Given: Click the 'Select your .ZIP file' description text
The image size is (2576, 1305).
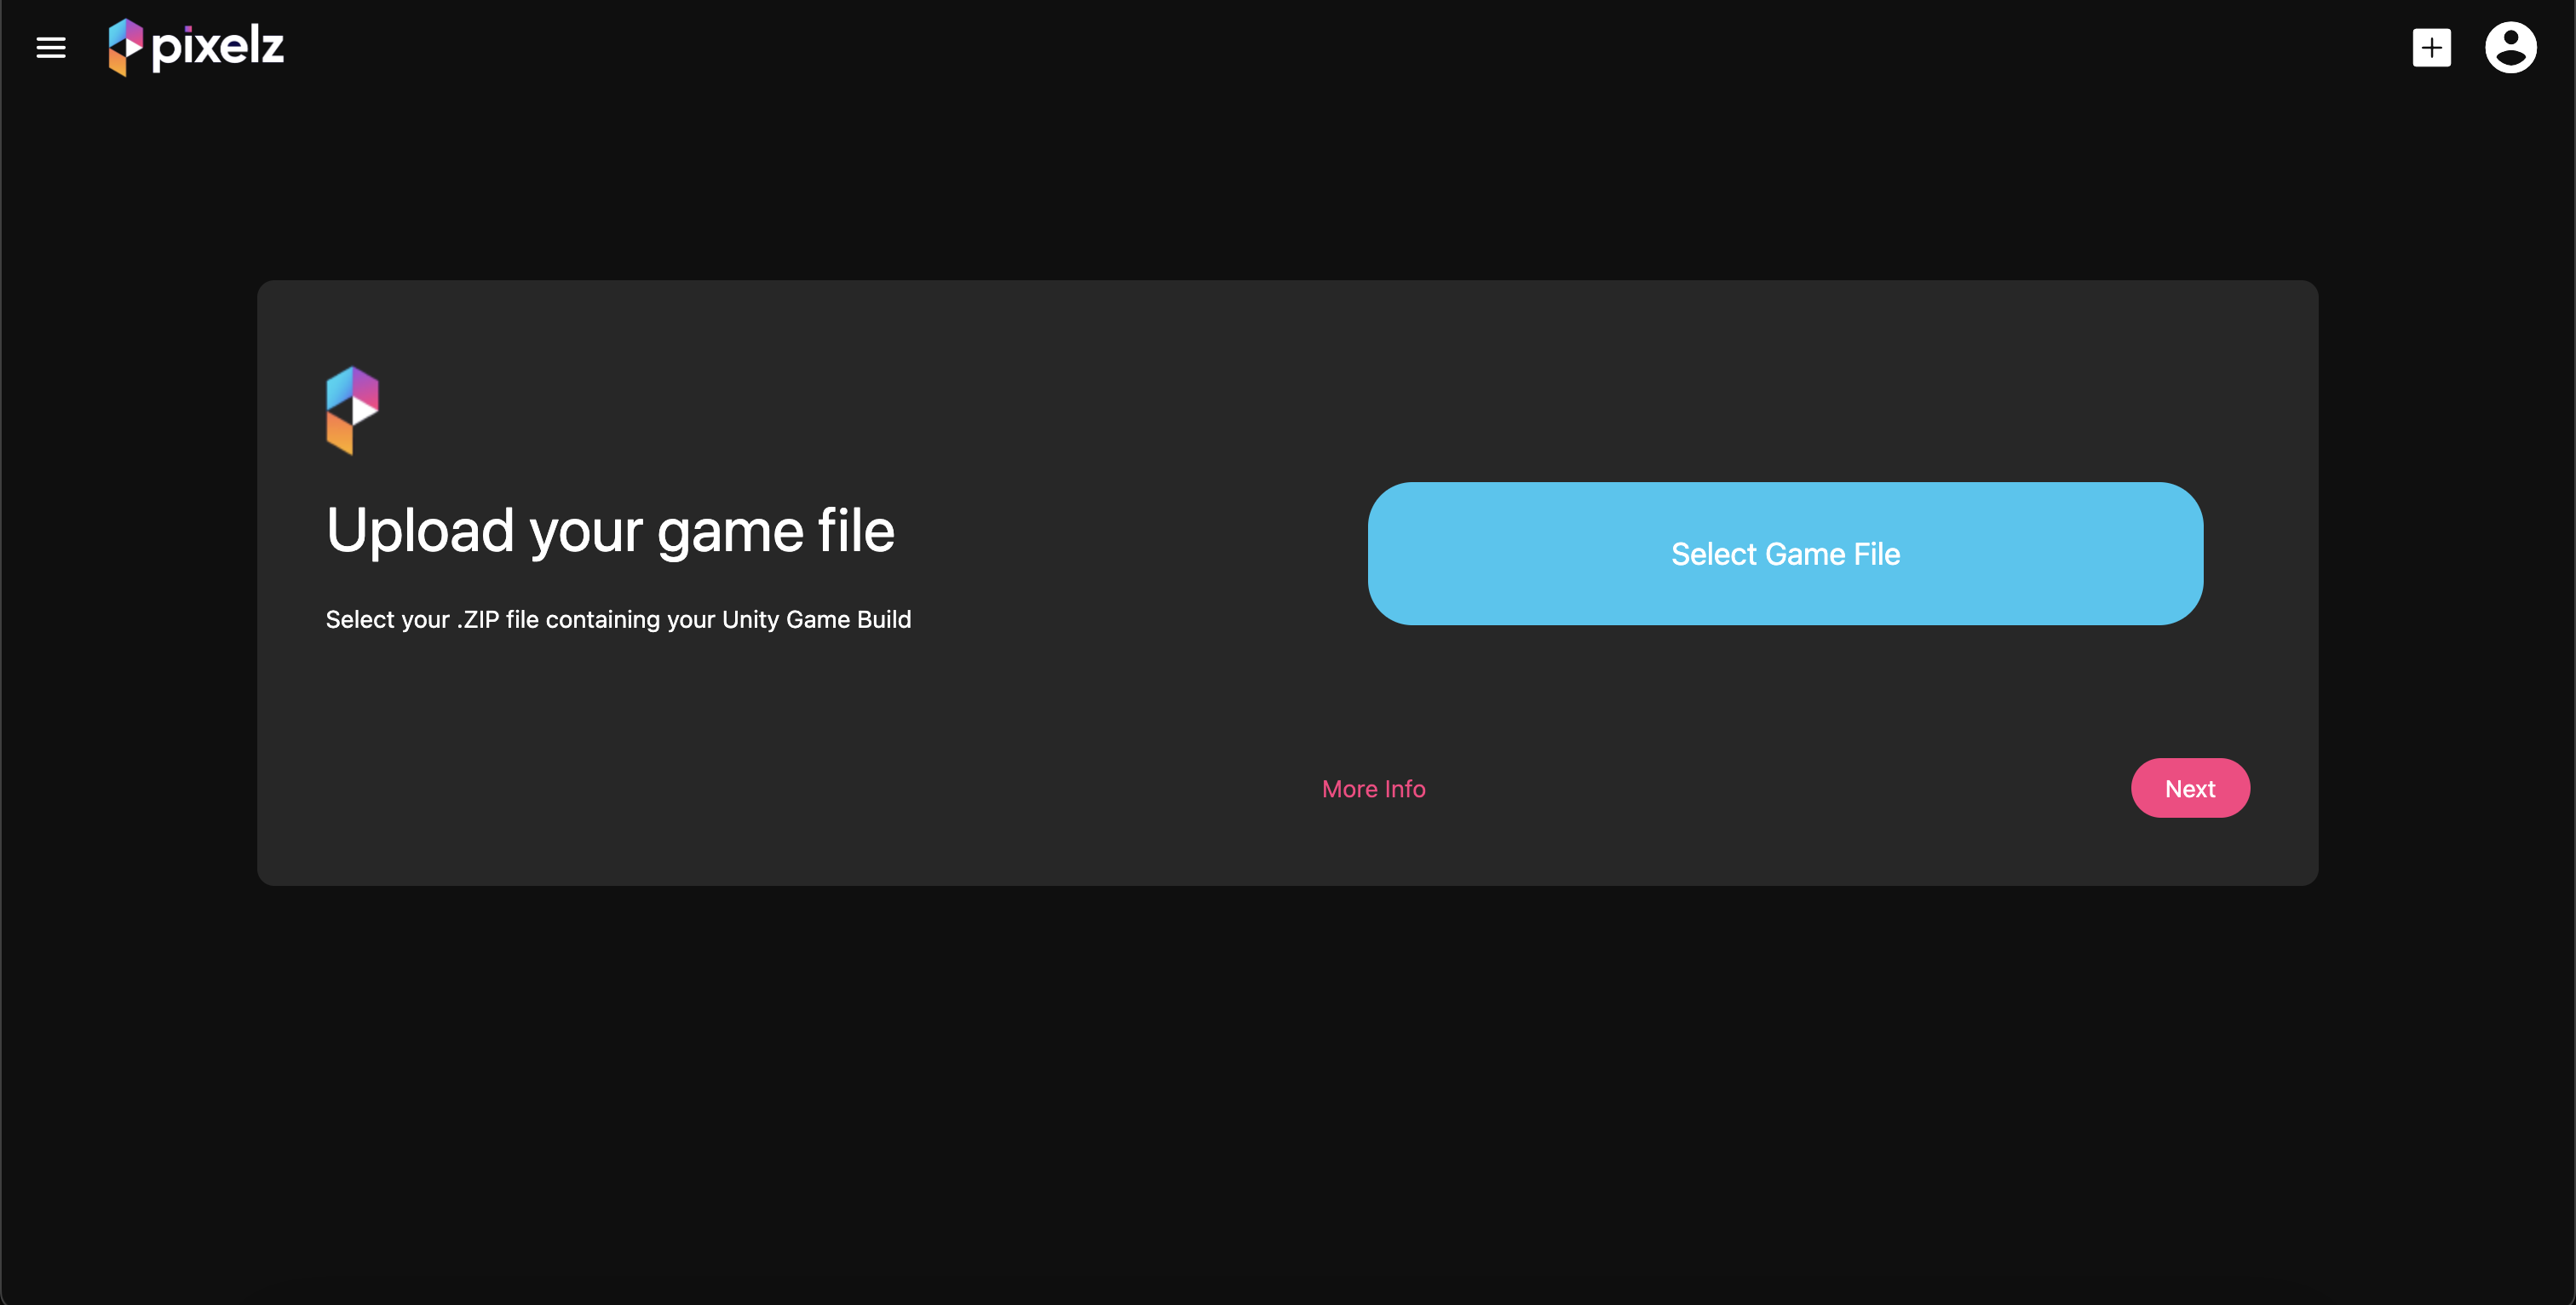Looking at the screenshot, I should 618,620.
